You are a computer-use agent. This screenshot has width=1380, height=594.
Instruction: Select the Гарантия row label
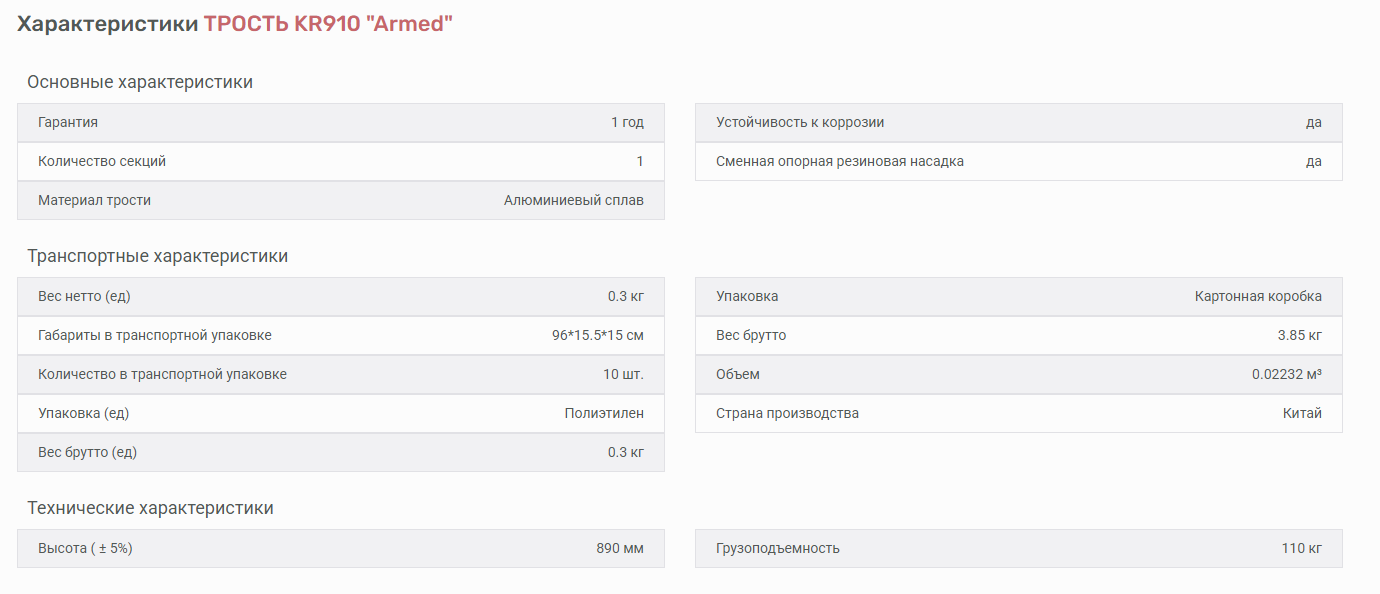[68, 122]
